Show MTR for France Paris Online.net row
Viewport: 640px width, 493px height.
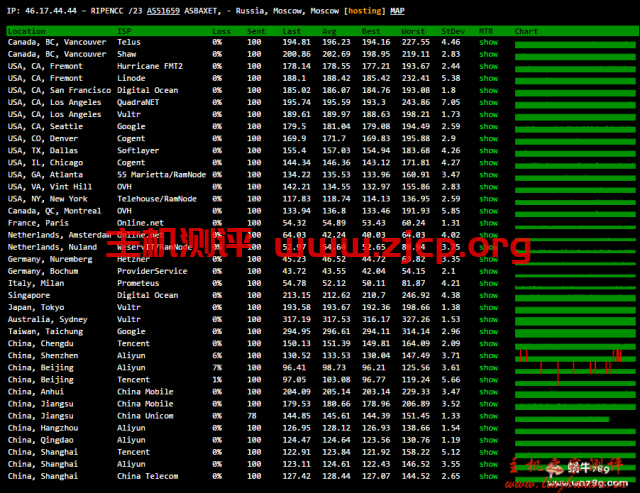(489, 223)
